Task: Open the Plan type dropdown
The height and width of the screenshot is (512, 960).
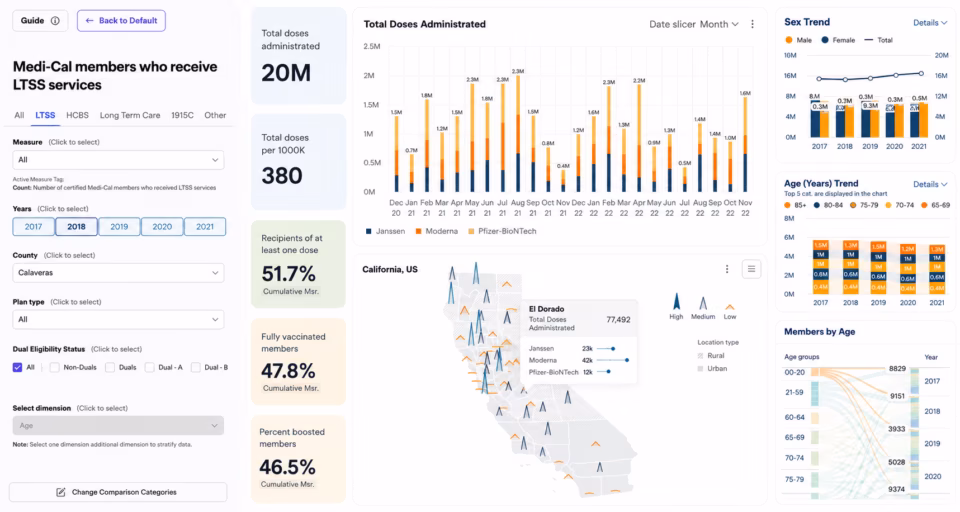Action: tap(118, 320)
